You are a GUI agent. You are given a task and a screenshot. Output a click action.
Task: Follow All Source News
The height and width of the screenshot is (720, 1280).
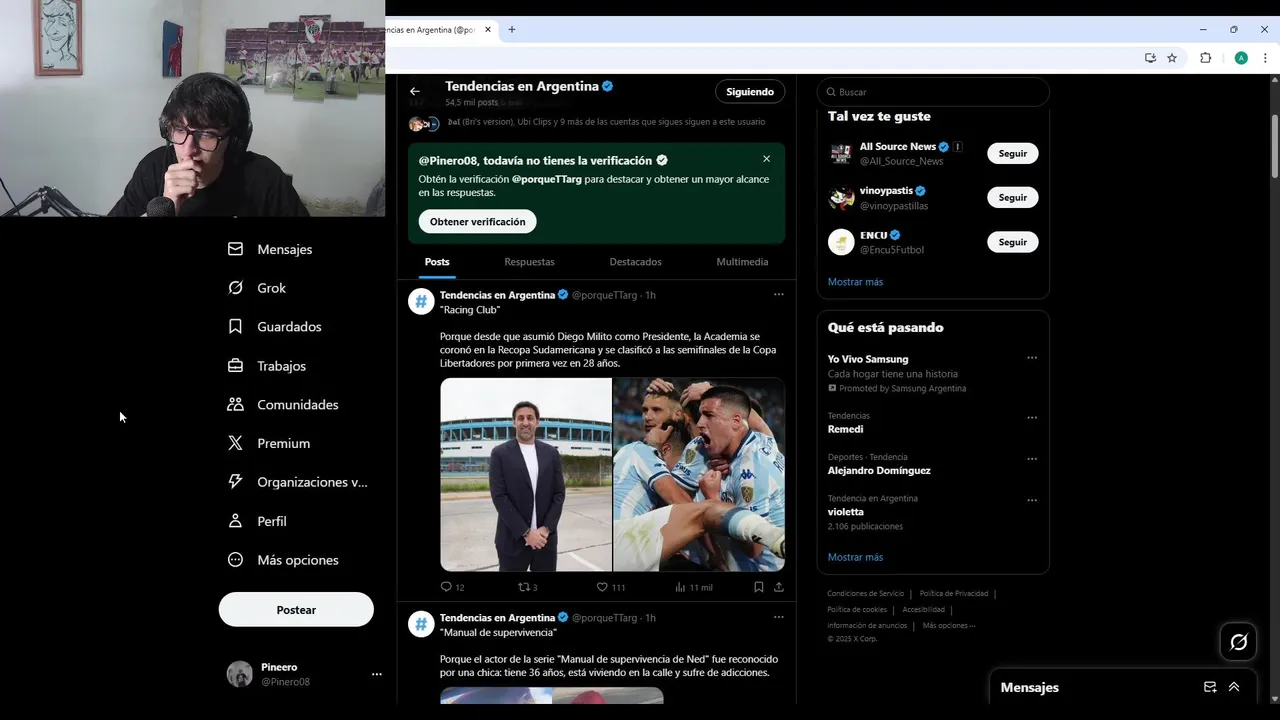click(1013, 153)
